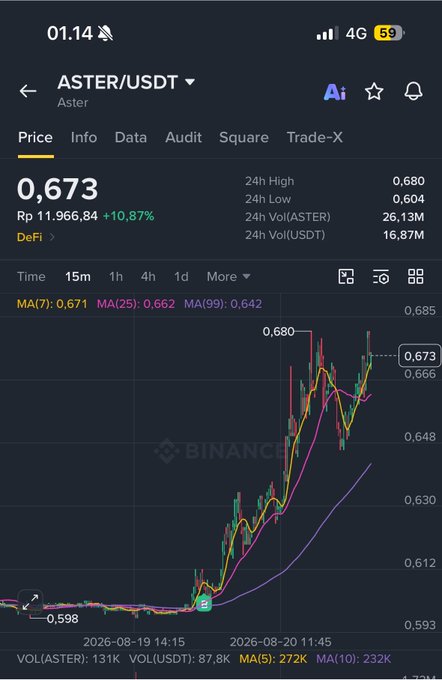Screen dimensions: 442x680
Task: Tap the 24h High value 0,680
Action: tap(409, 181)
